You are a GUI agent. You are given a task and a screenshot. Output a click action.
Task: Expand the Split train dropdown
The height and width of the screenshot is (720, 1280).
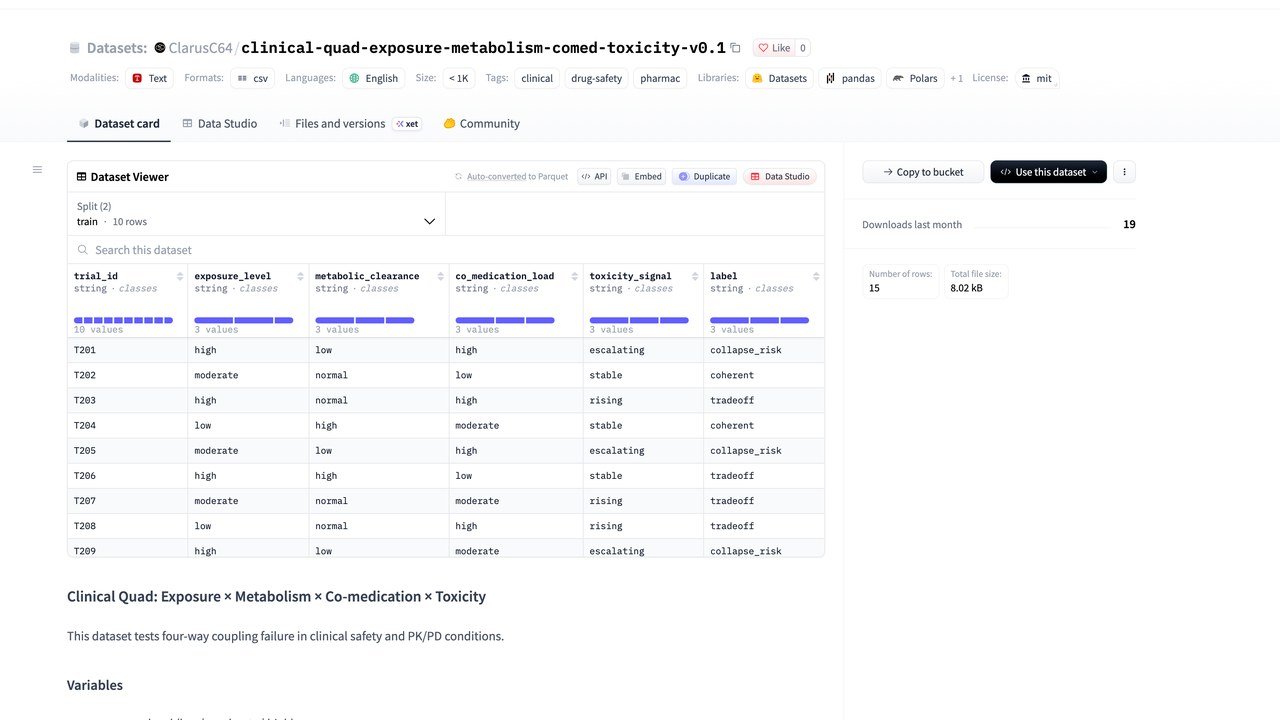(257, 214)
